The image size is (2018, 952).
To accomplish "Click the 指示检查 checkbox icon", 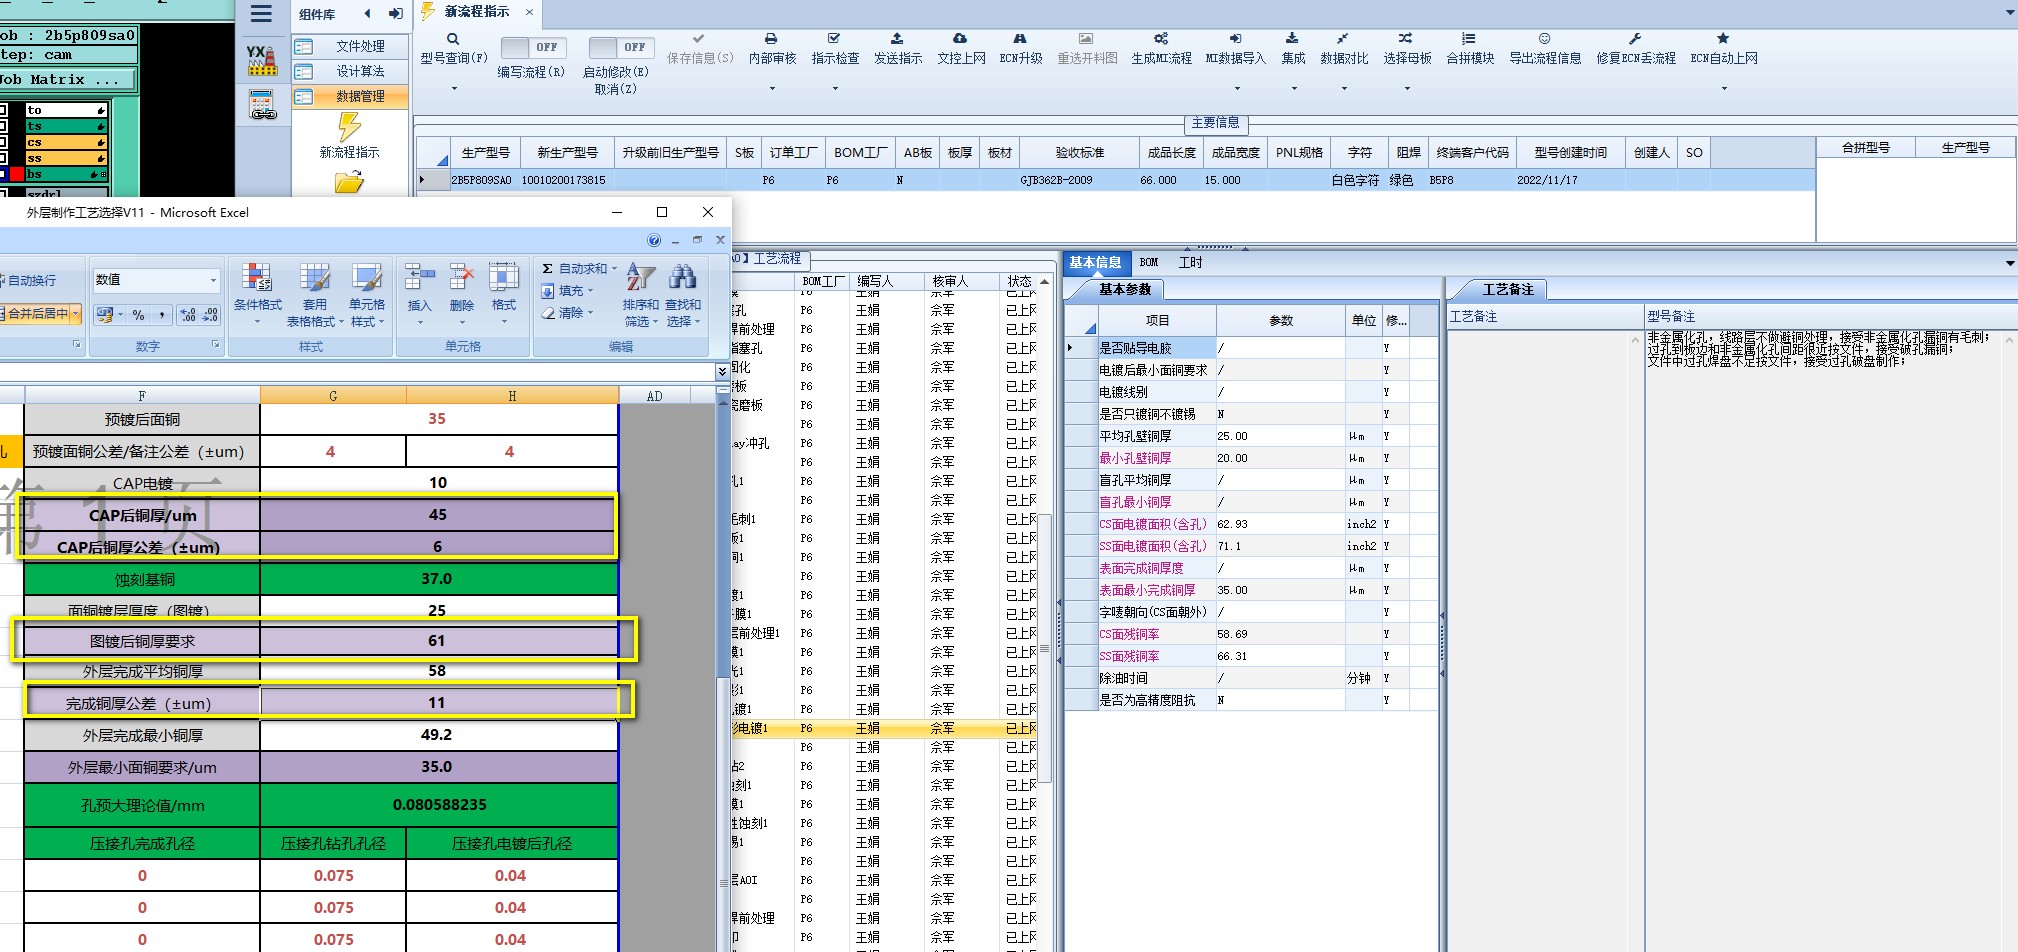I will pos(834,38).
